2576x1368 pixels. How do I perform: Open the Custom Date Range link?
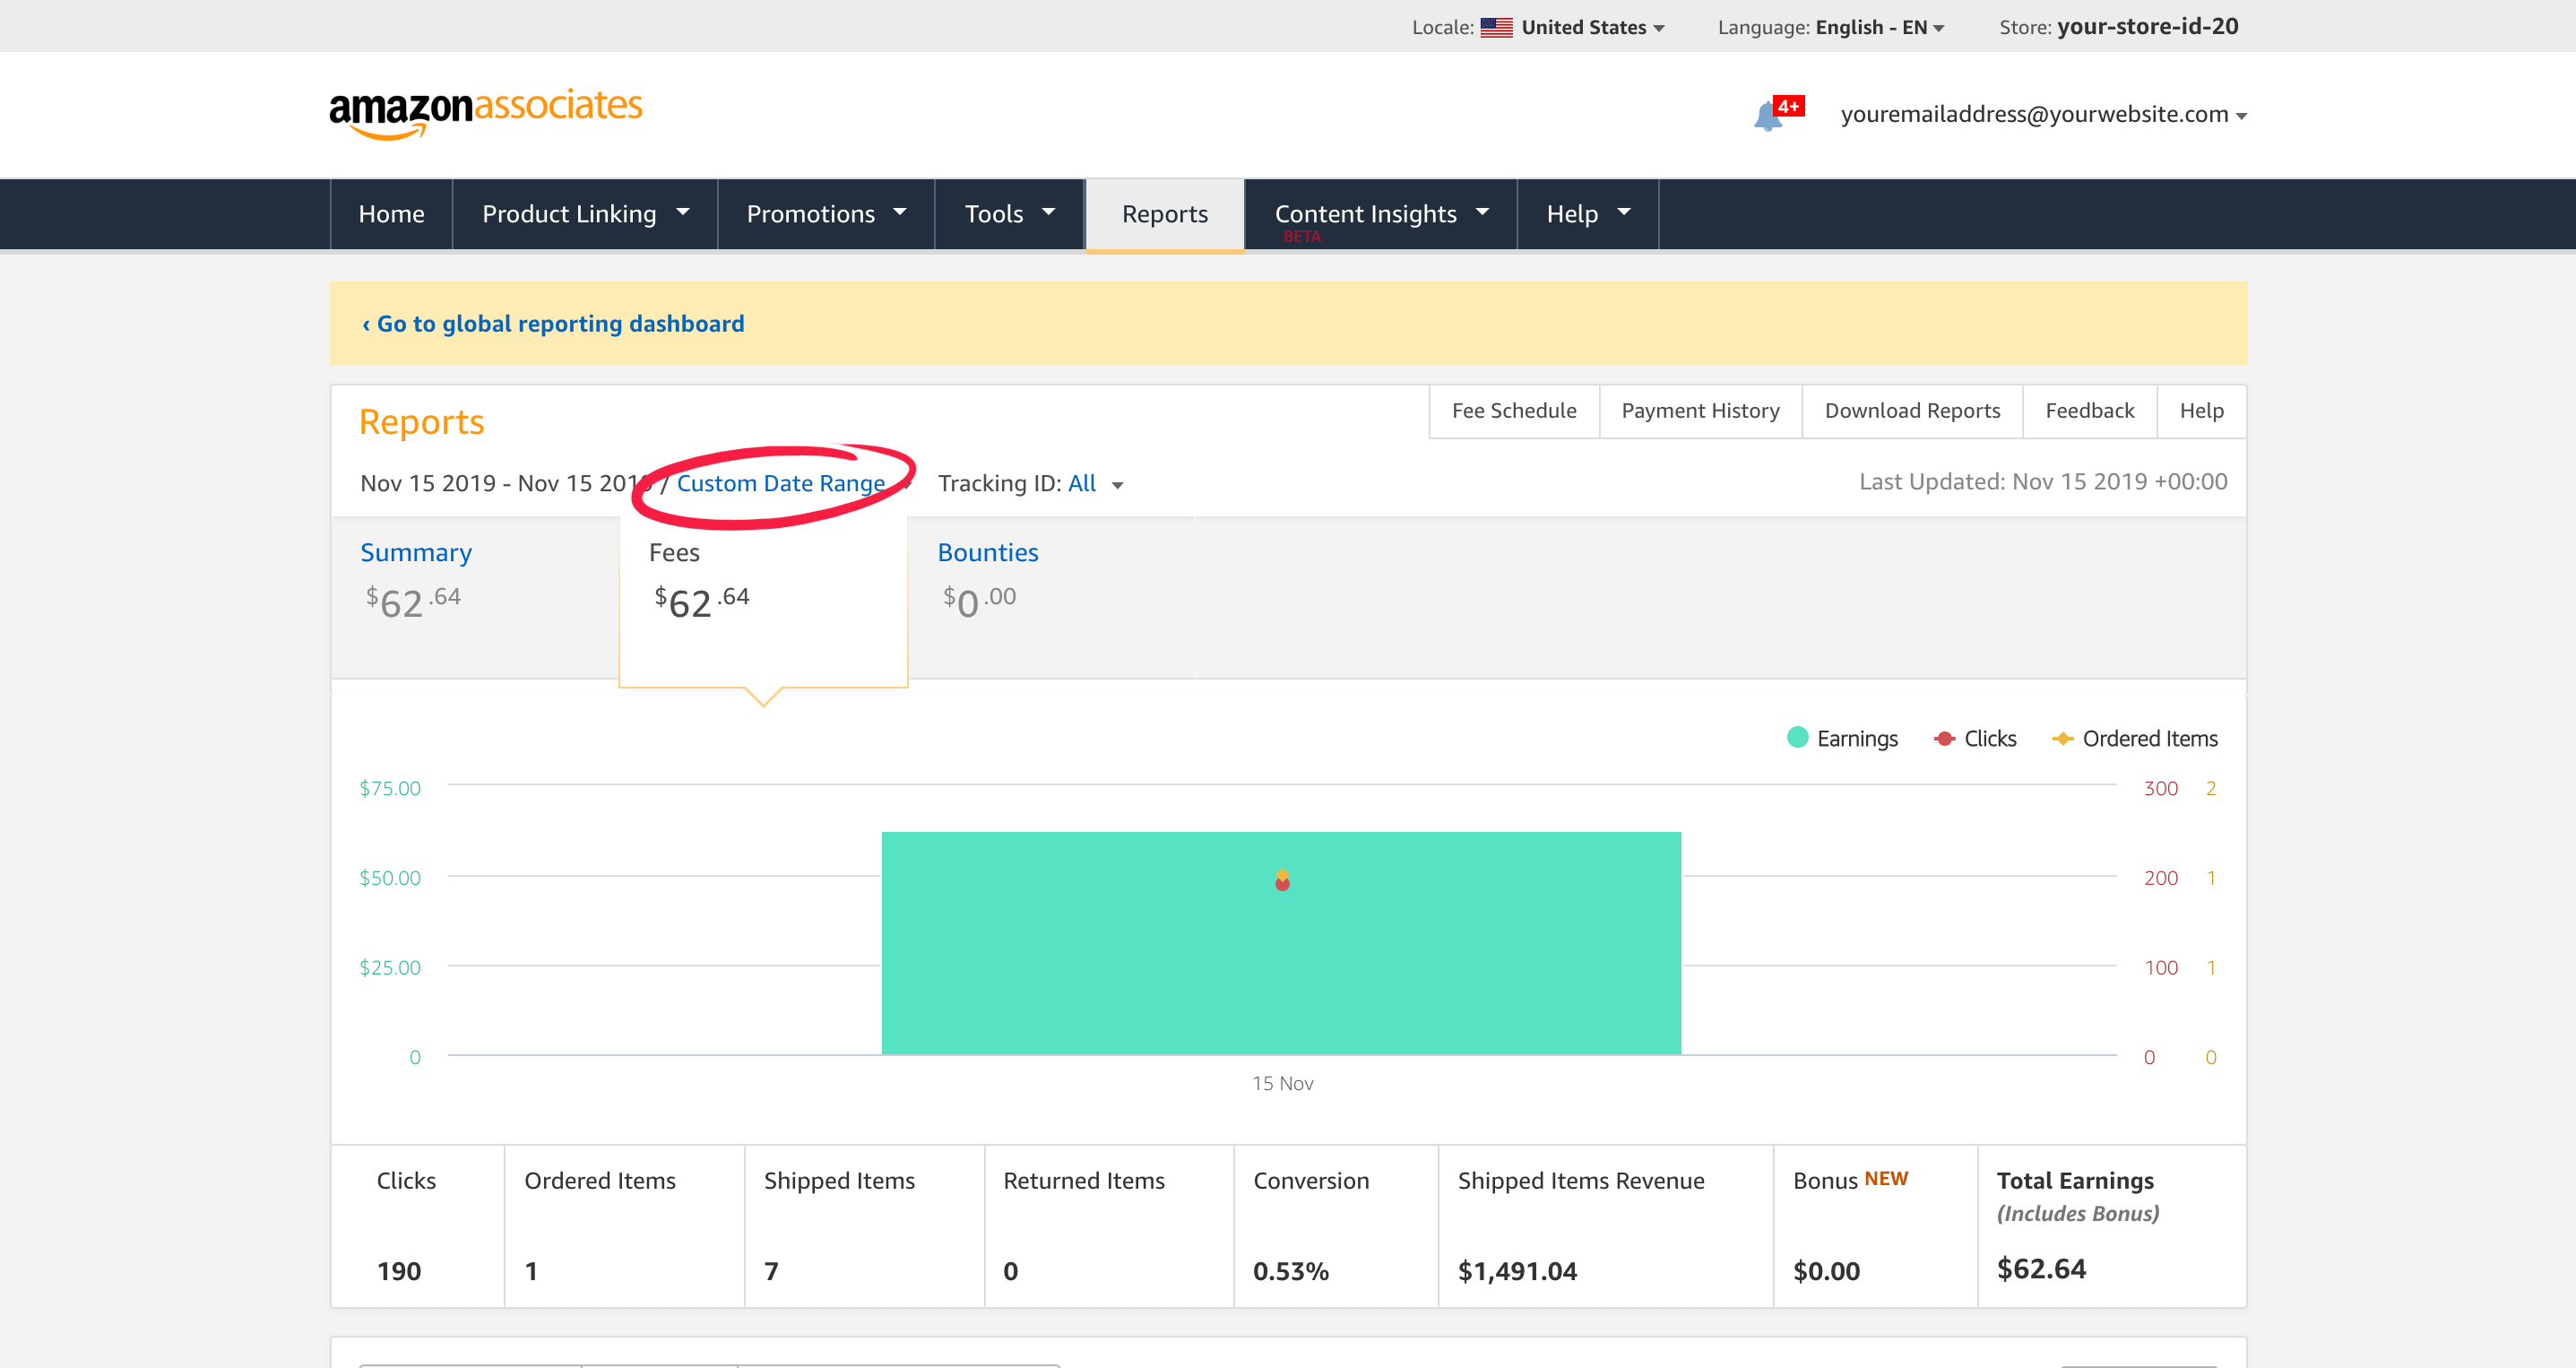click(781, 484)
